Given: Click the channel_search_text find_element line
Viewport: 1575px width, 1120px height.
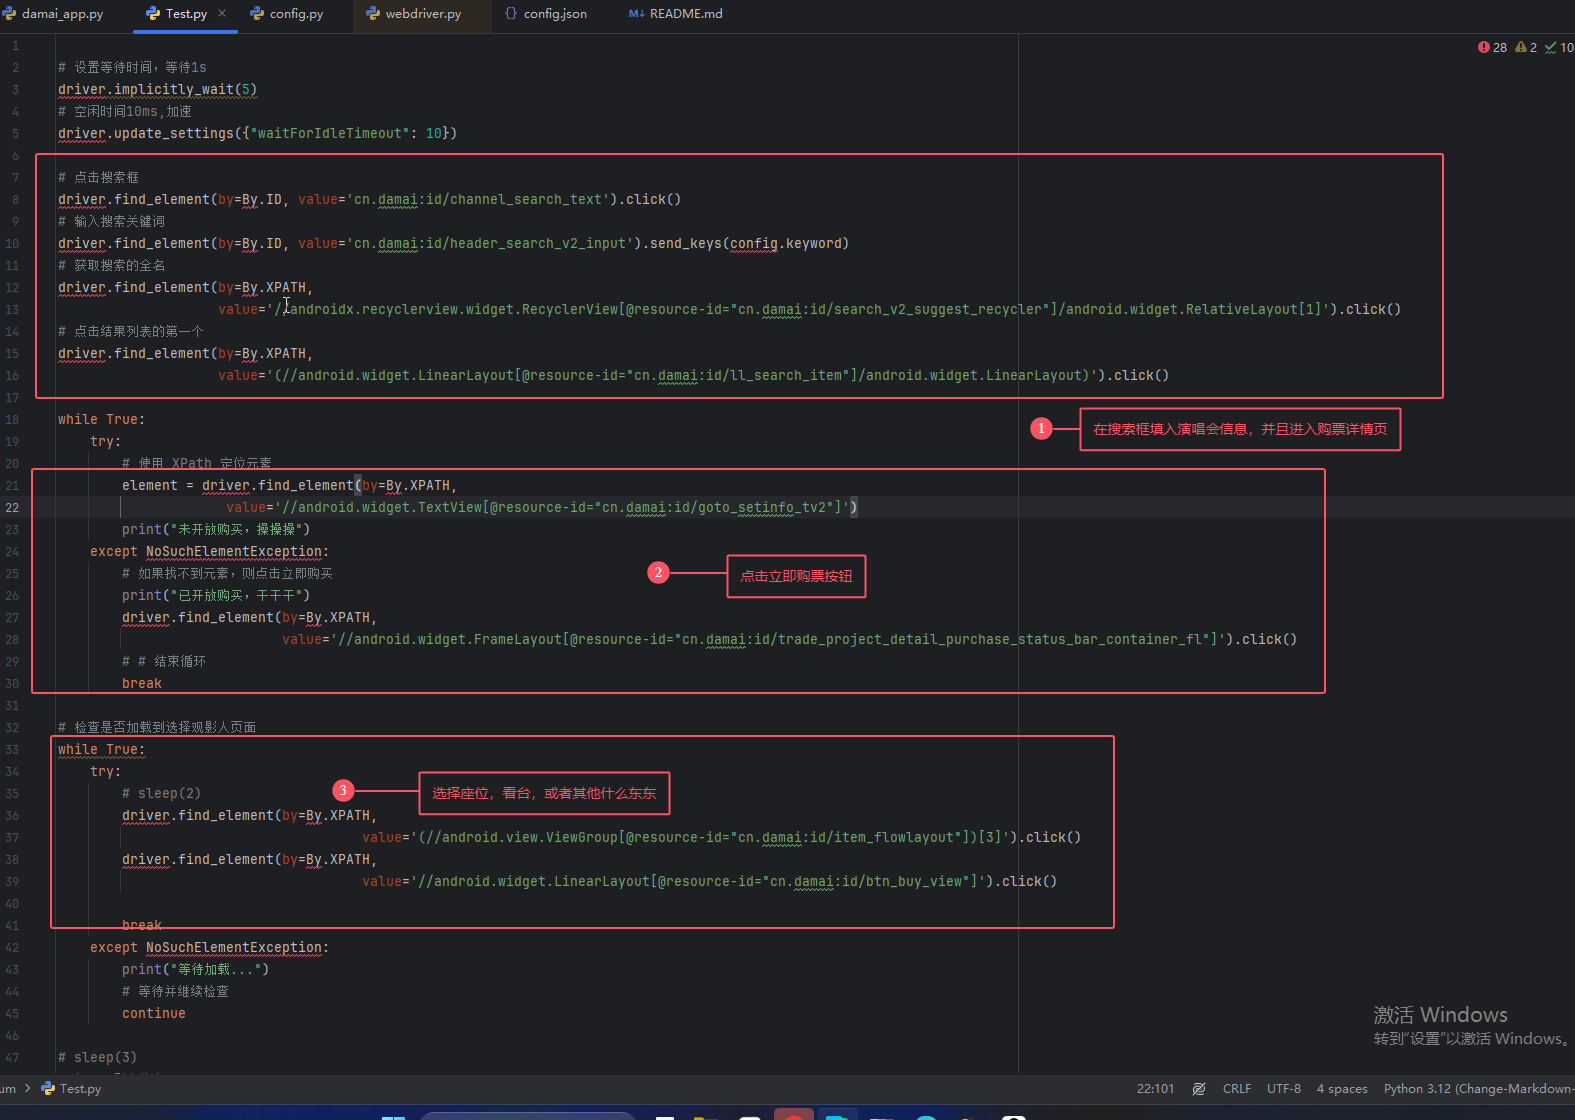Looking at the screenshot, I should (x=369, y=199).
